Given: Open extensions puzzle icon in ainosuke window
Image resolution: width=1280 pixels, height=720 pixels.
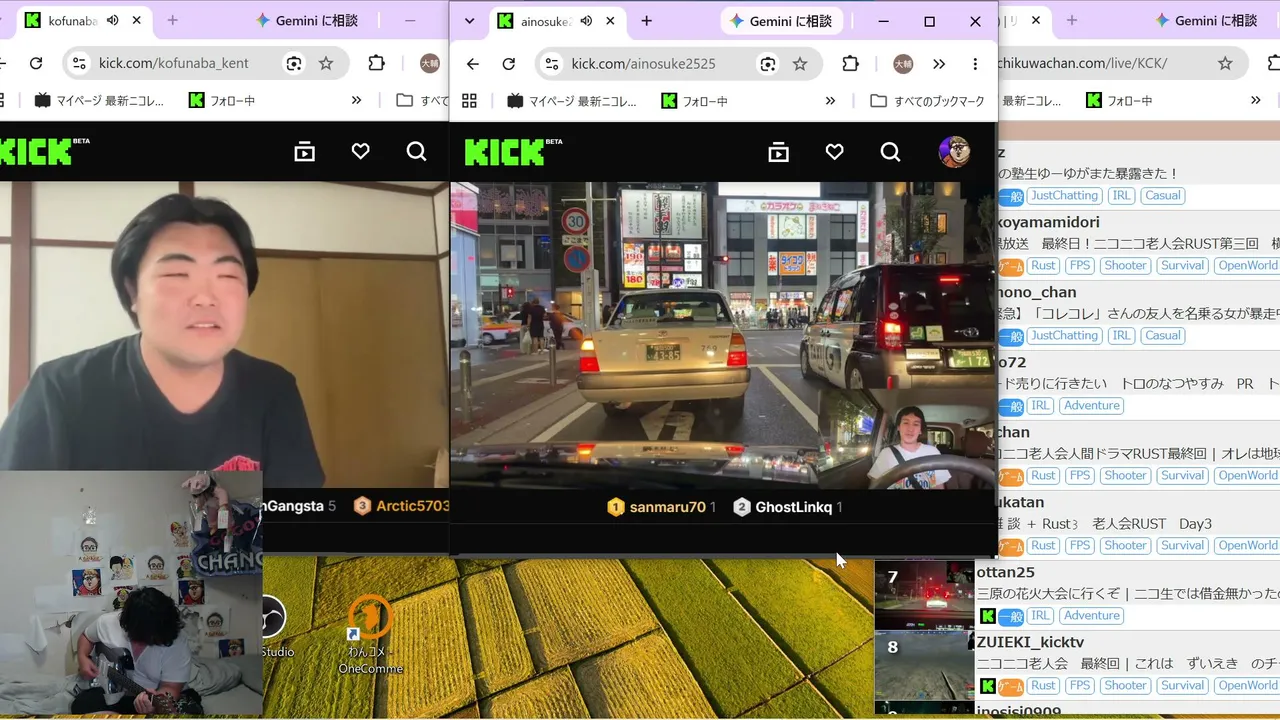Looking at the screenshot, I should [x=851, y=64].
